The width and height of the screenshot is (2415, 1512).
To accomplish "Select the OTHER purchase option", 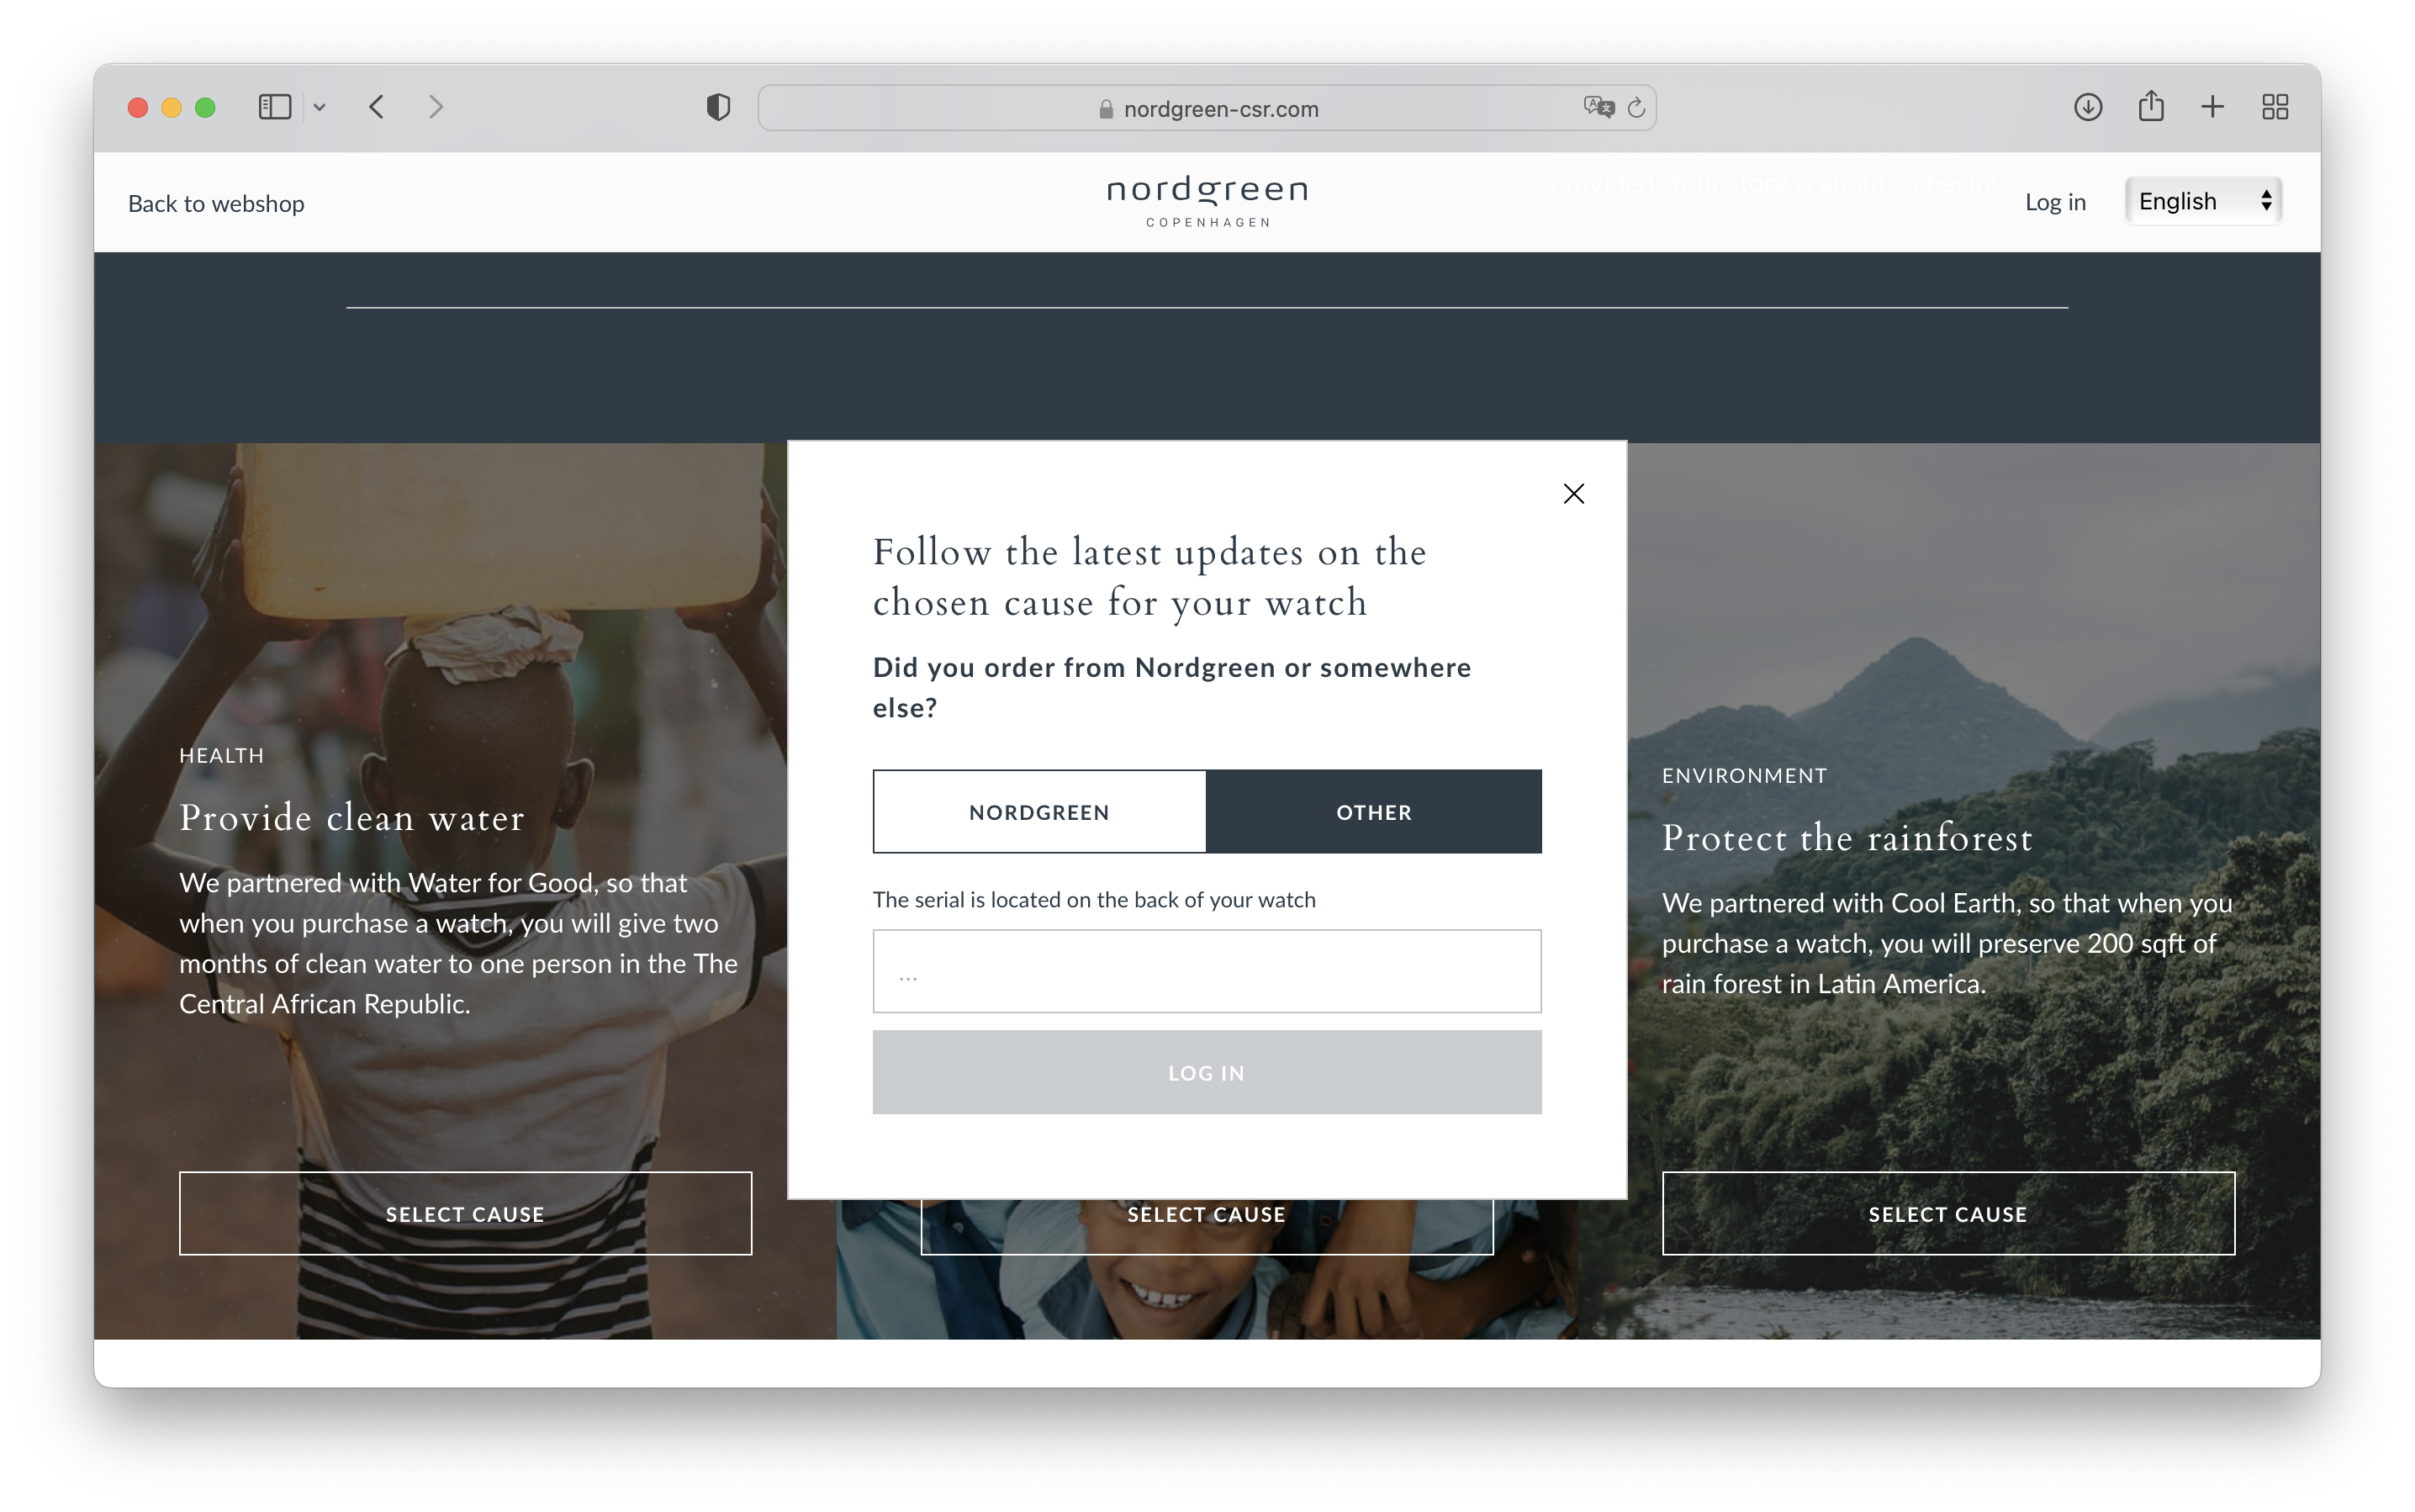I will pyautogui.click(x=1374, y=810).
